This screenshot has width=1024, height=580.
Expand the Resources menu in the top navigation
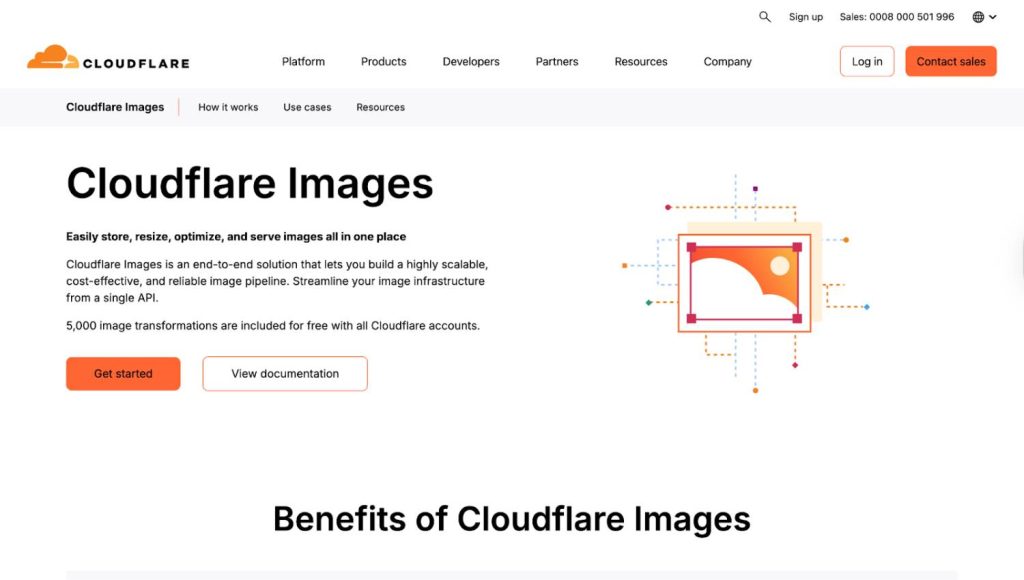640,61
